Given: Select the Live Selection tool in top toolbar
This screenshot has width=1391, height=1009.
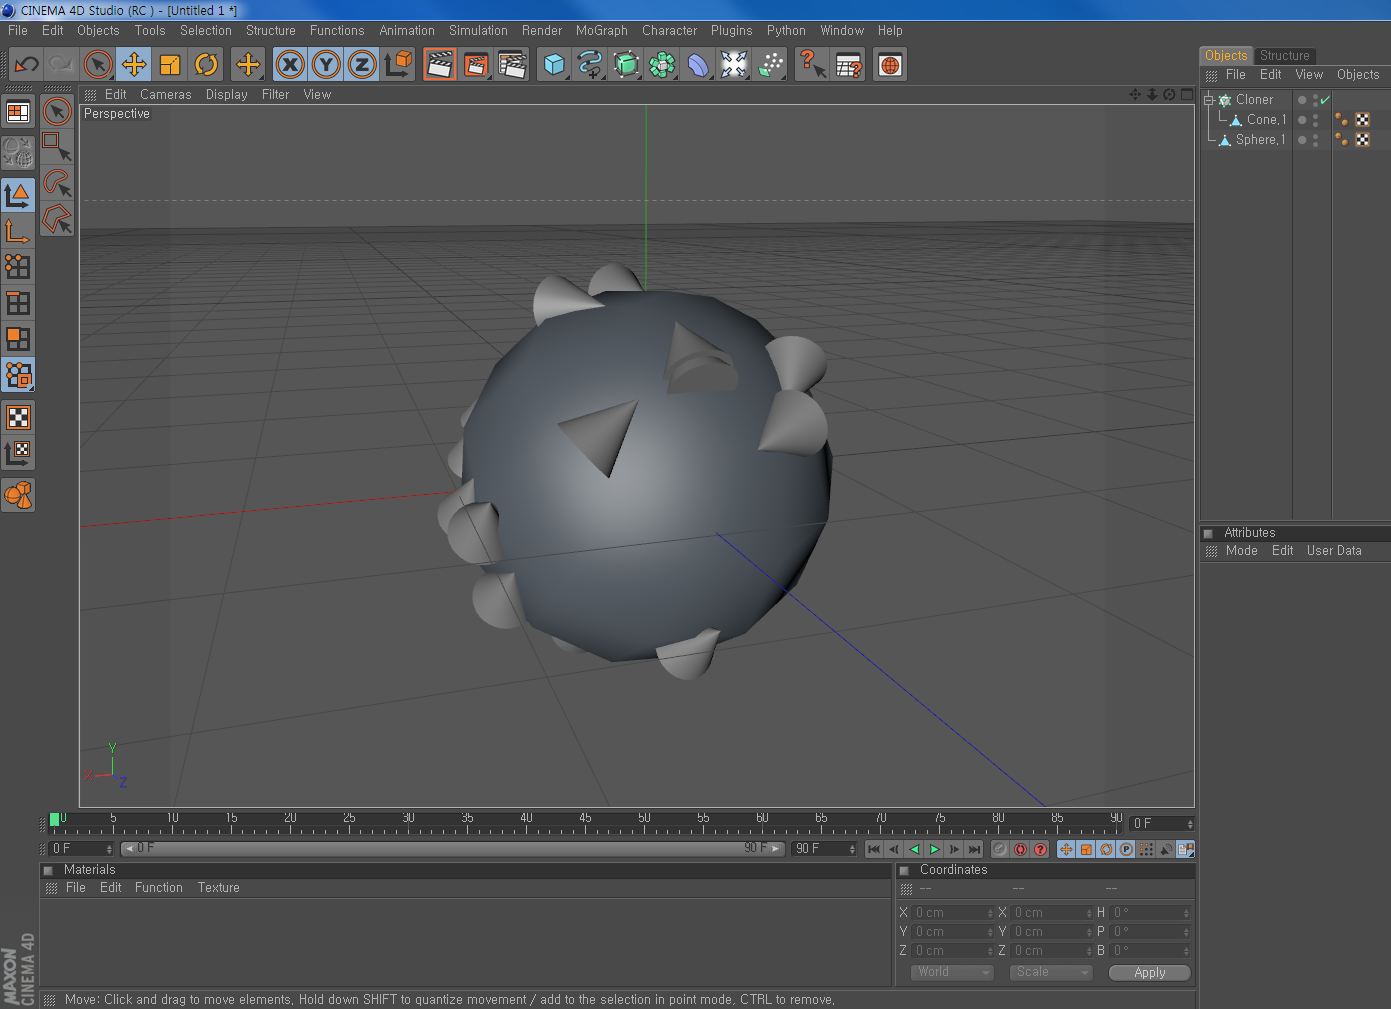Looking at the screenshot, I should [x=97, y=65].
